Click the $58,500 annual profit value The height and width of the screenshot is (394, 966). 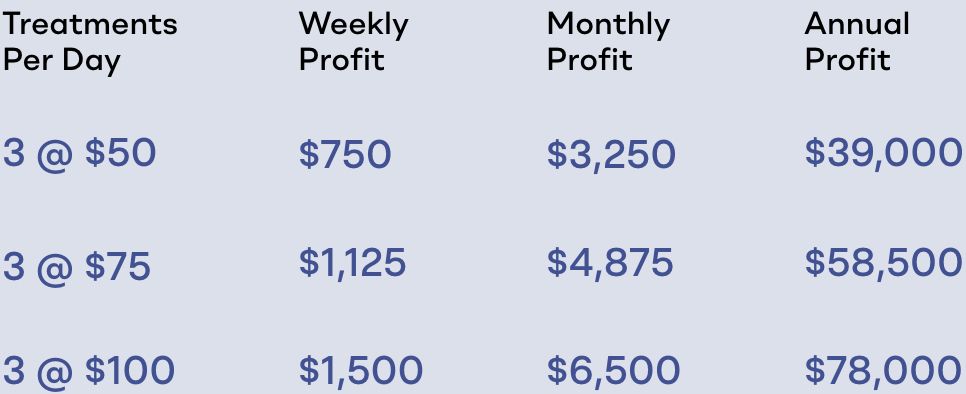coord(883,262)
